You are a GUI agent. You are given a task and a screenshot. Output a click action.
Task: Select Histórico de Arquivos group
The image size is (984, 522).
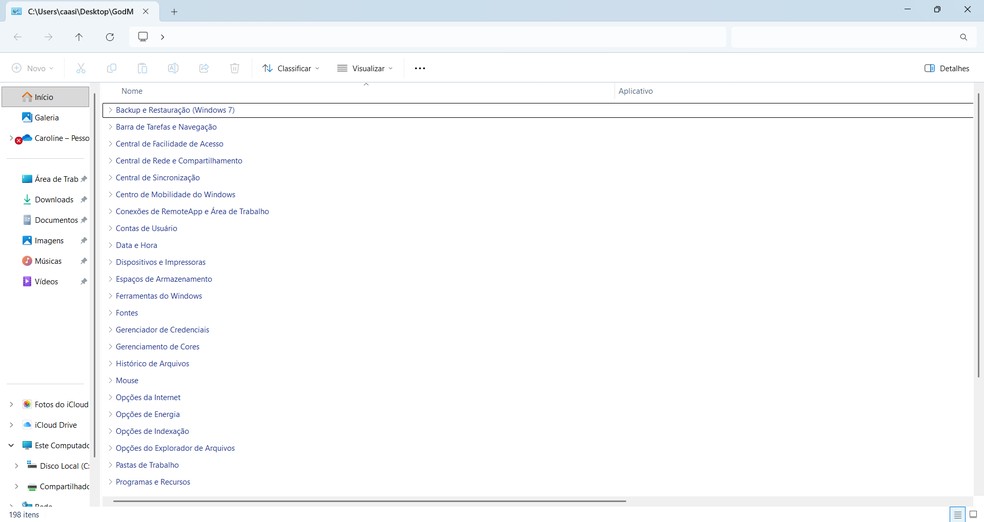click(152, 364)
